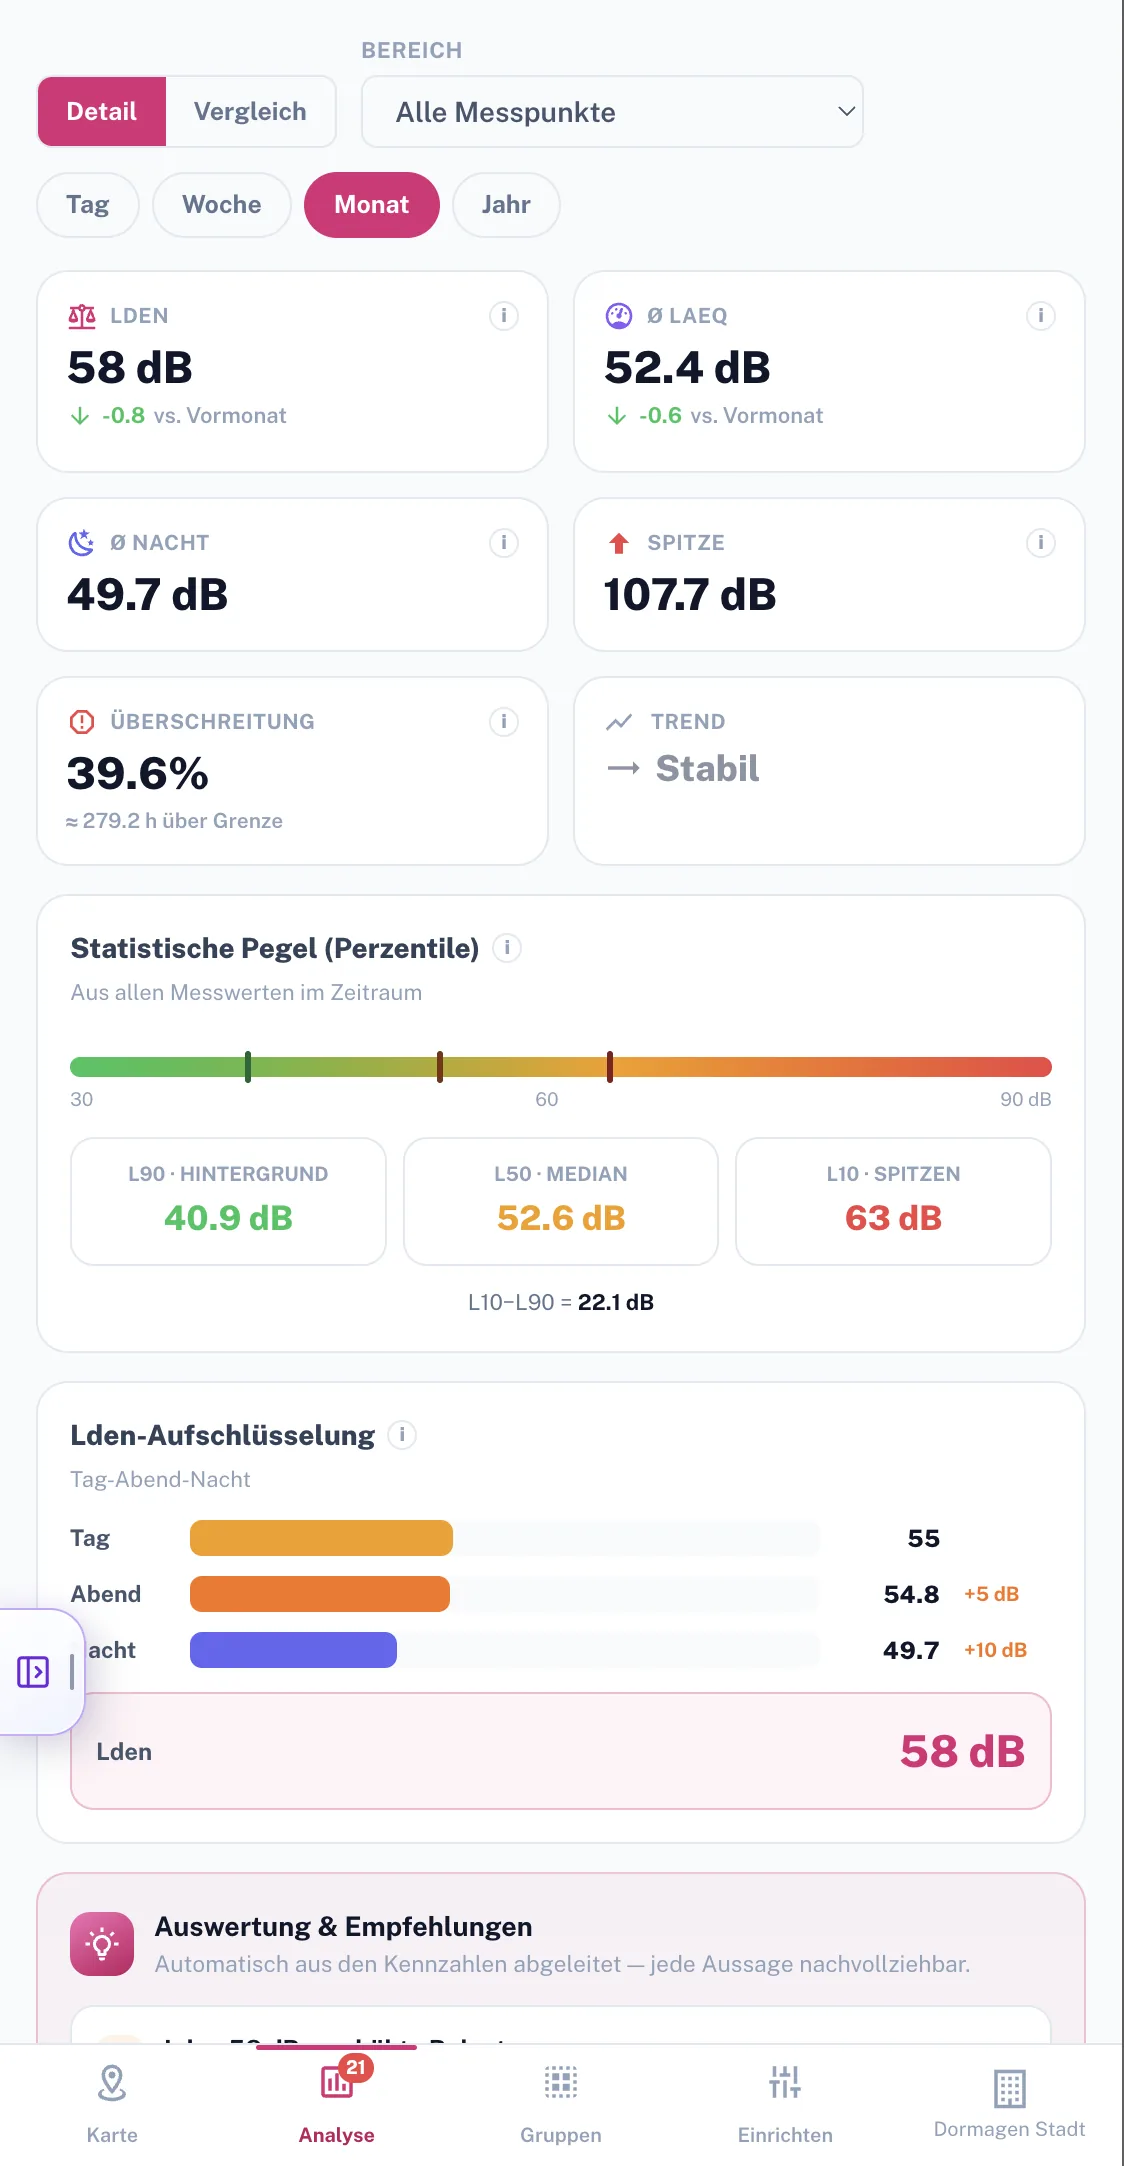Switch to Vergleich view
This screenshot has height=2166, width=1124.
[250, 111]
